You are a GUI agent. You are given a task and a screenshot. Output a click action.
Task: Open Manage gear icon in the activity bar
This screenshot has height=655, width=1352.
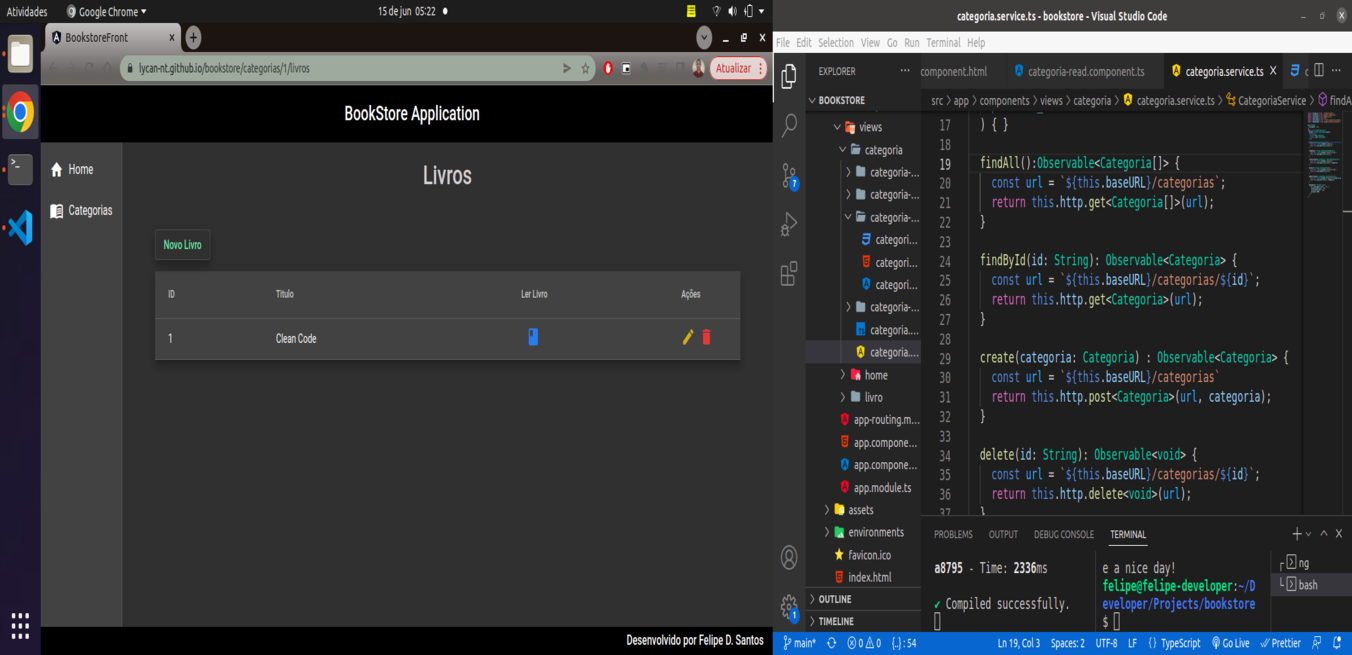[x=789, y=605]
